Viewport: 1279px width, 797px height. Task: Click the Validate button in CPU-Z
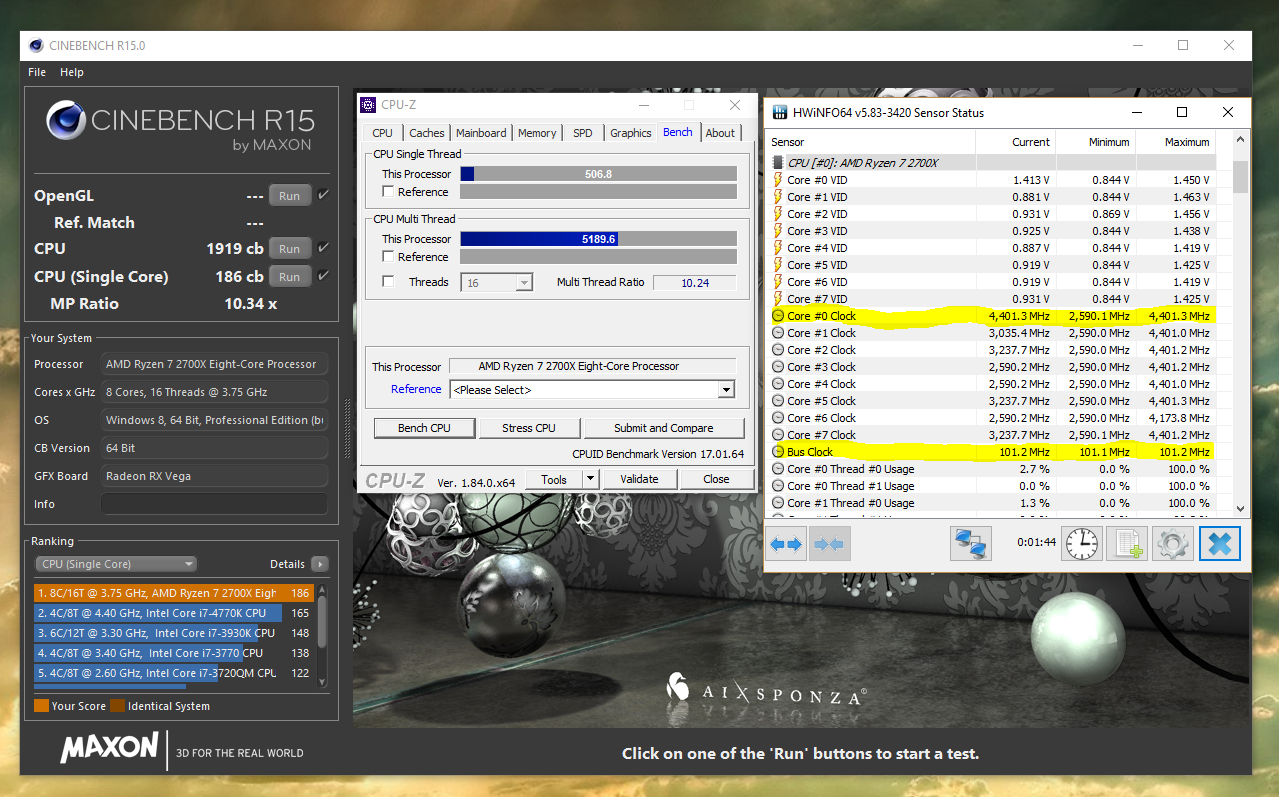[x=639, y=479]
